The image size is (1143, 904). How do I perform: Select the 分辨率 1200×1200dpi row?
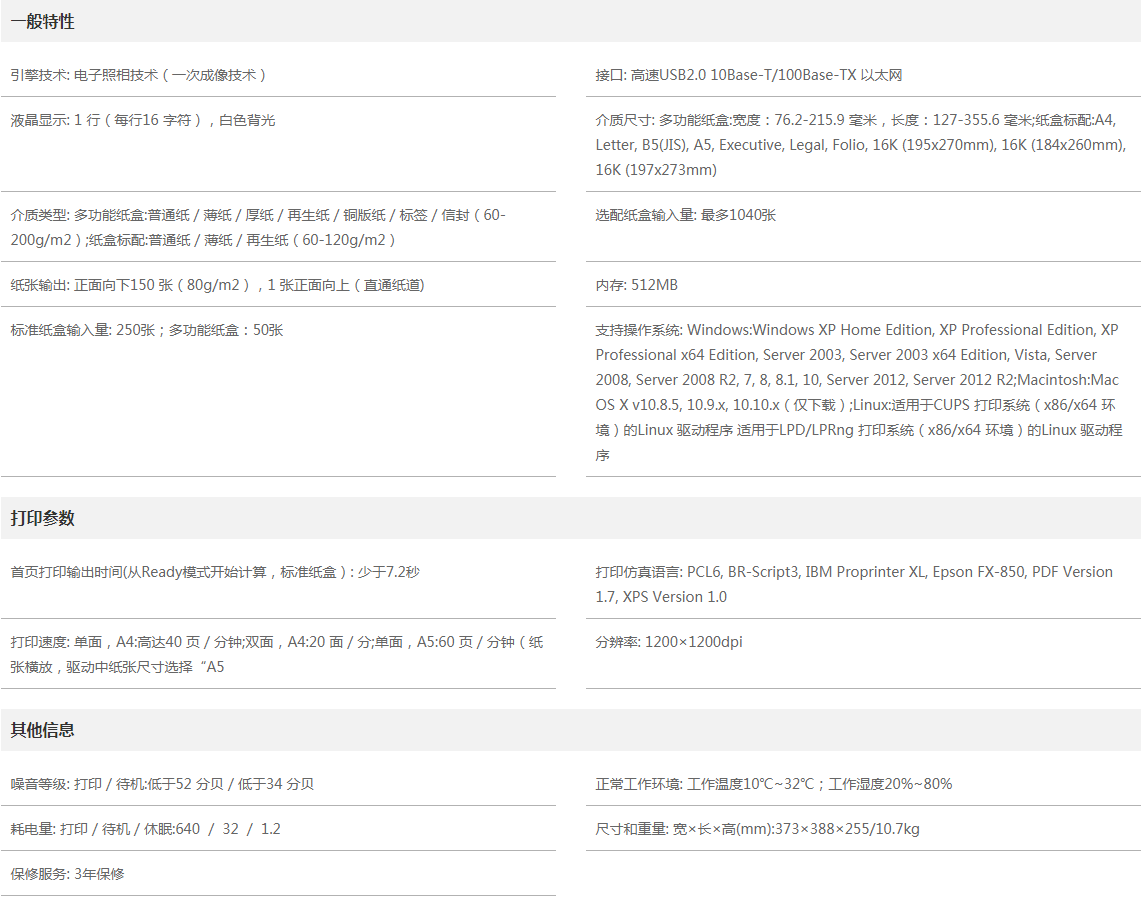668,642
